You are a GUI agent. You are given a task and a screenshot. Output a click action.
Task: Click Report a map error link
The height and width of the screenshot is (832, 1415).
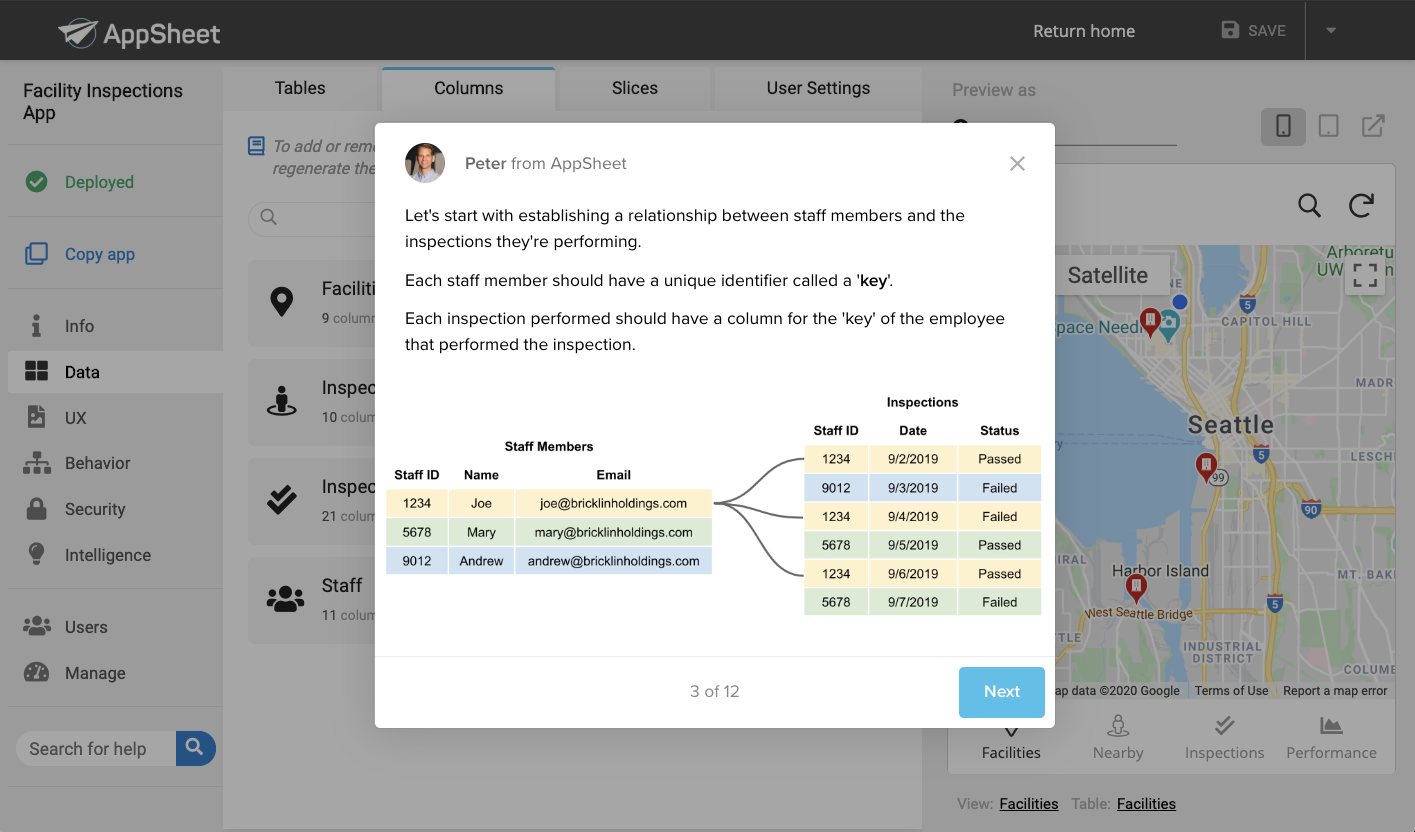pos(1335,691)
